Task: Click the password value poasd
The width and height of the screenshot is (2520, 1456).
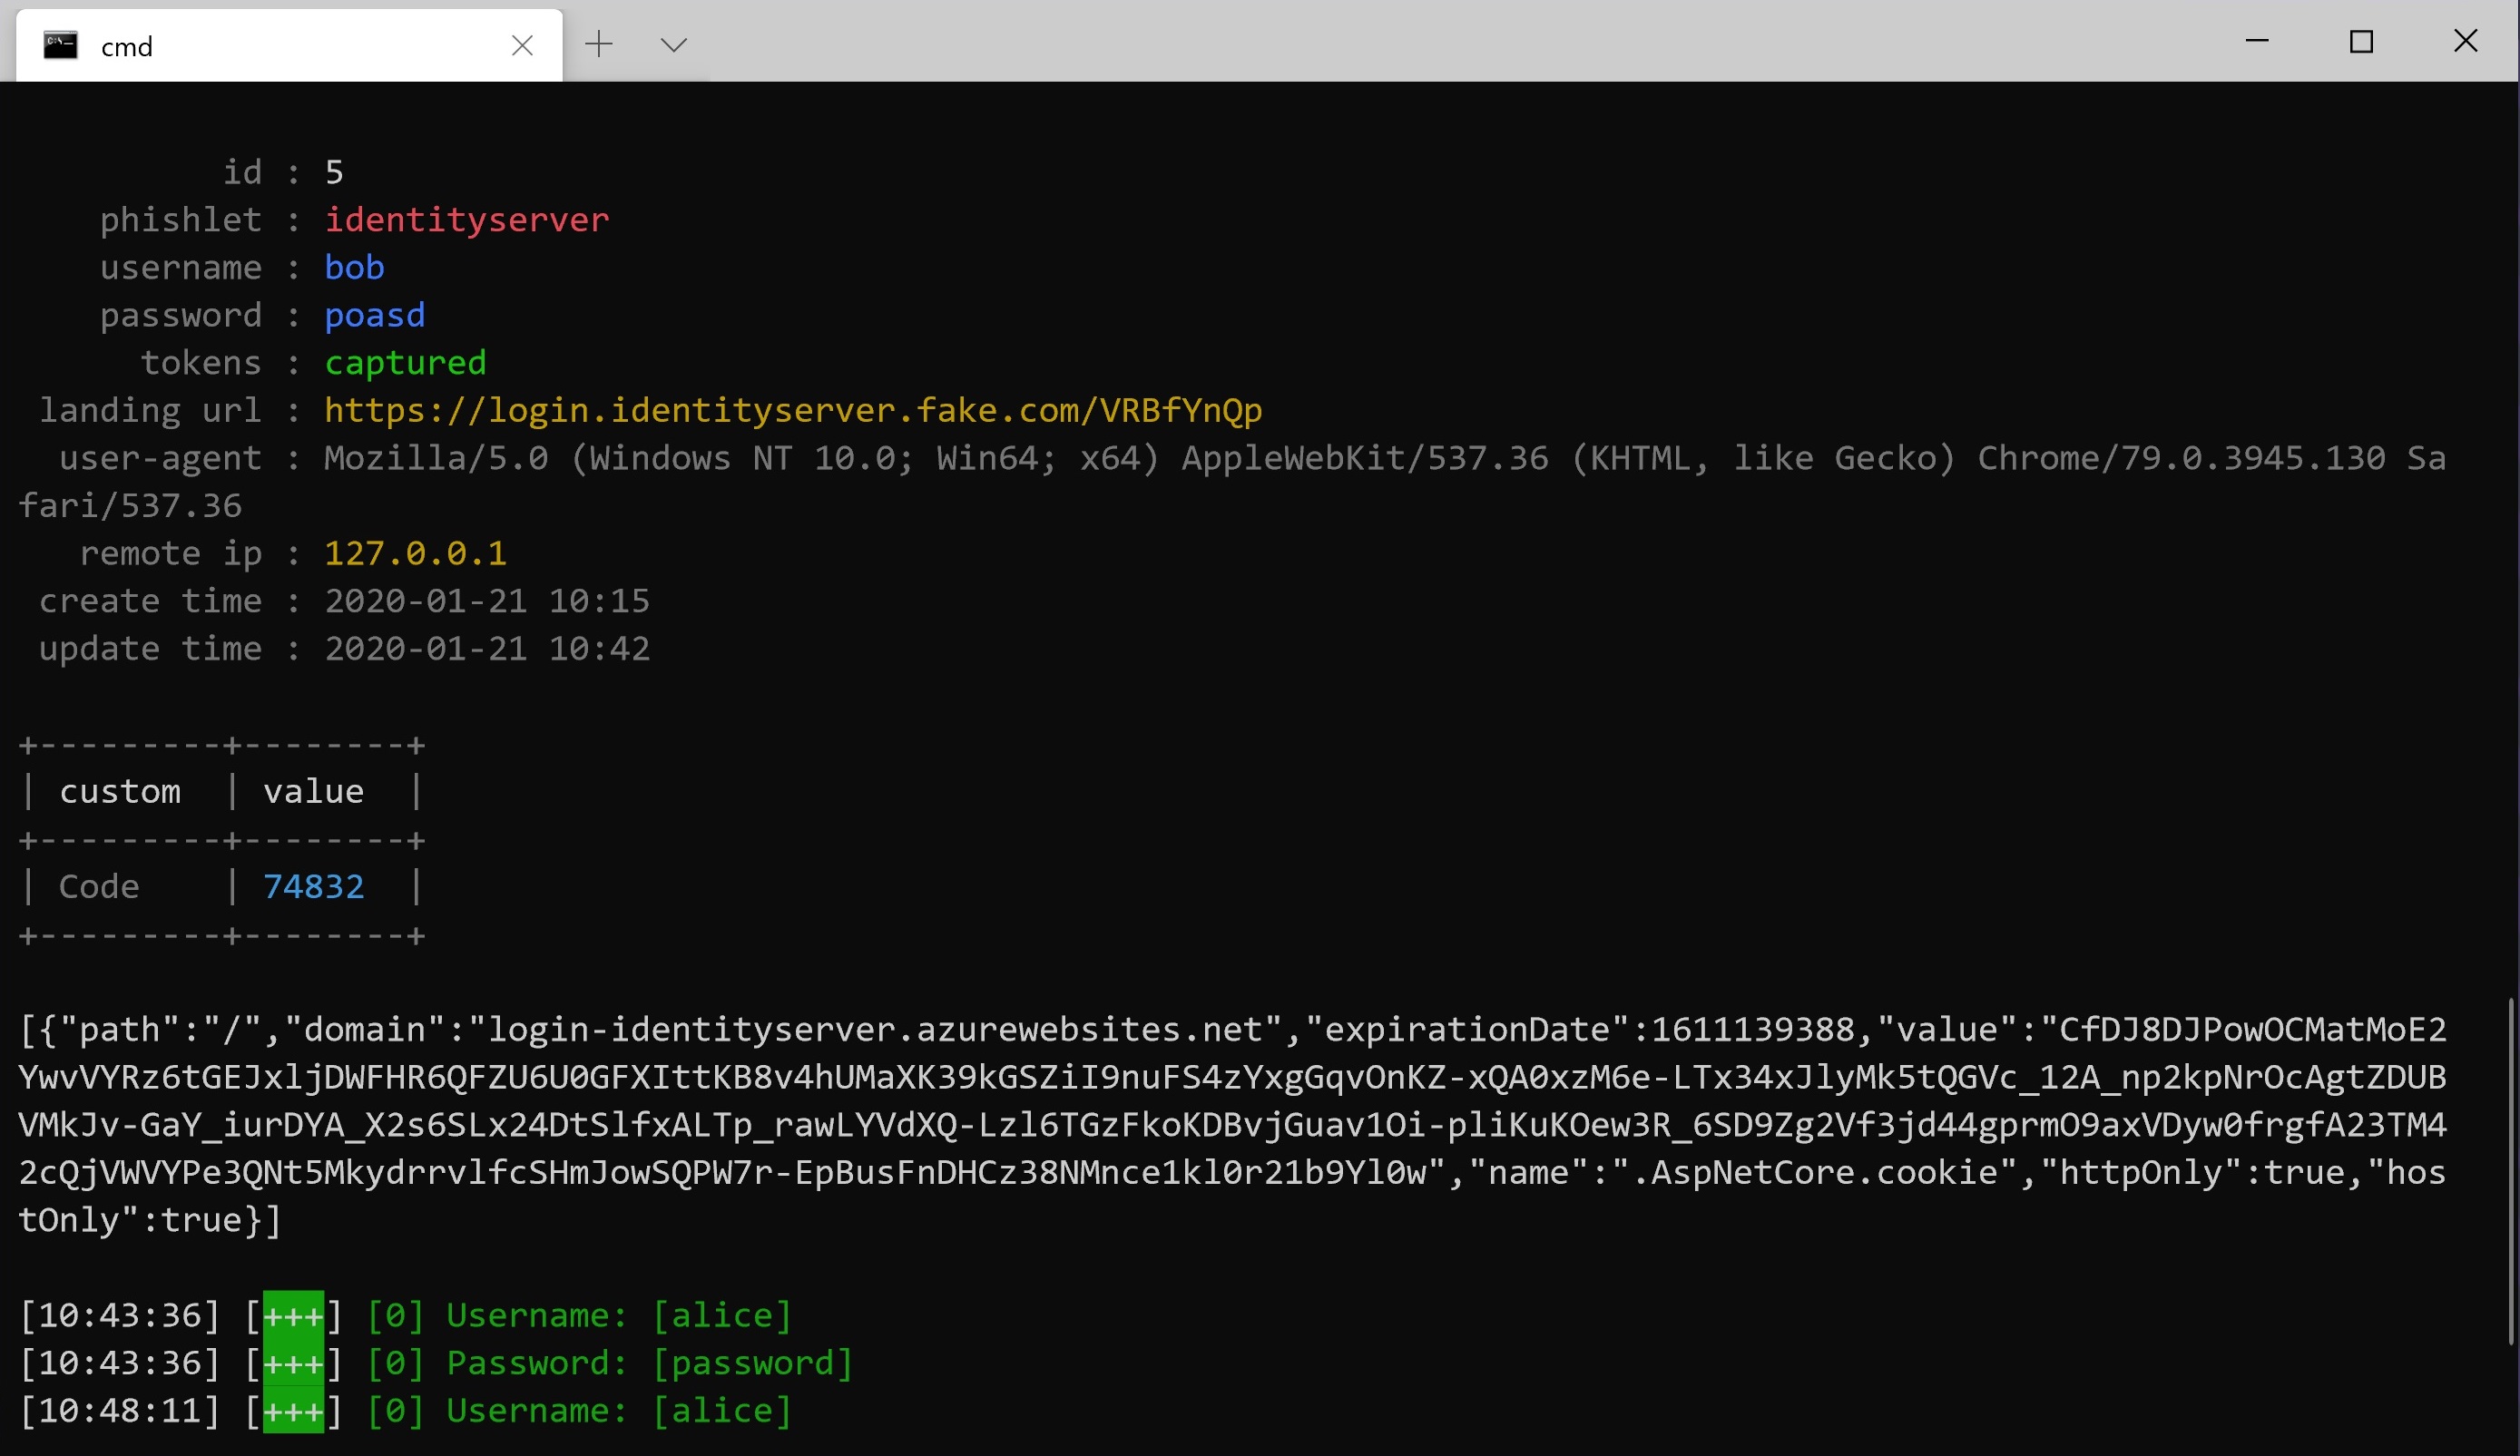Action: click(x=375, y=315)
